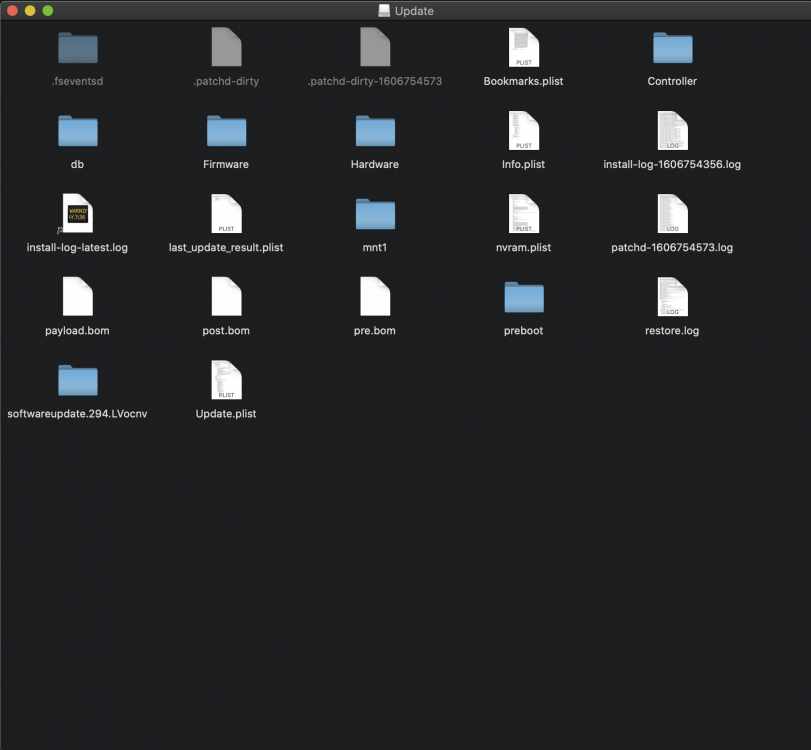Select the Update.plist file icon
The height and width of the screenshot is (750, 811).
[x=227, y=380]
